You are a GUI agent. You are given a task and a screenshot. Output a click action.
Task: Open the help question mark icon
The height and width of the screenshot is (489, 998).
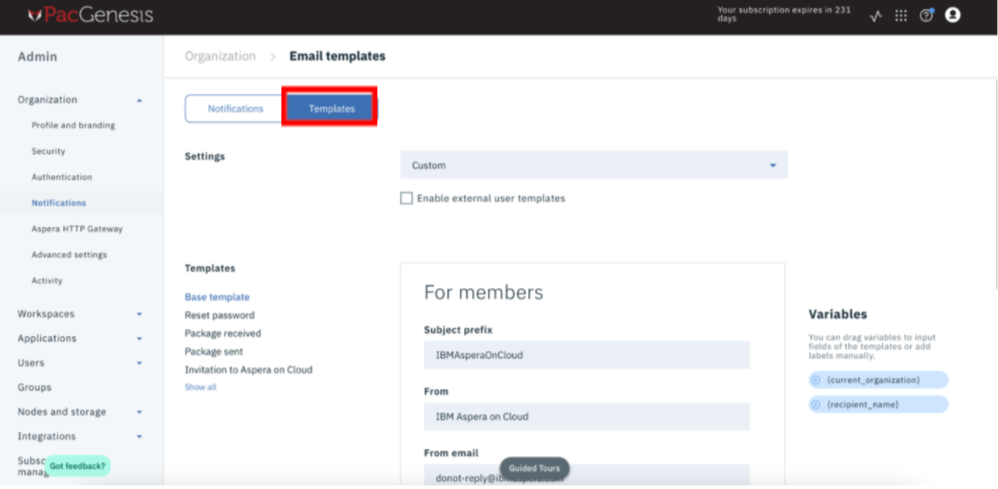tap(926, 16)
